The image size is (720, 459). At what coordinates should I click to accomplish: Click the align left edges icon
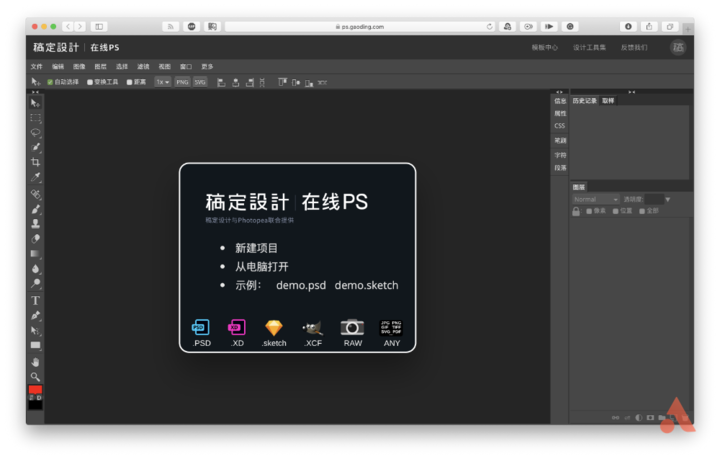pos(221,83)
